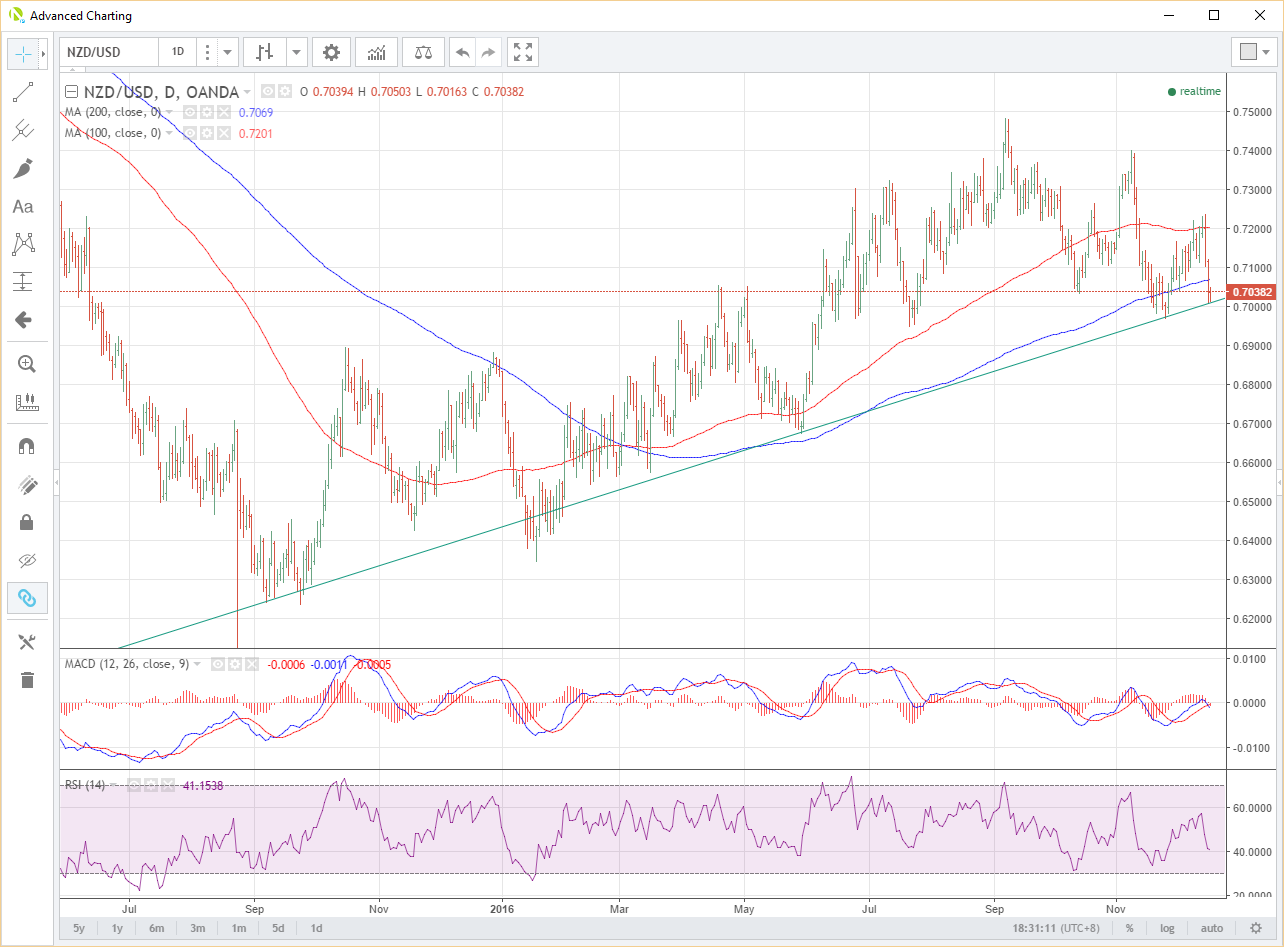Expand MA (100, close, 0) dropdown arrow

point(169,133)
